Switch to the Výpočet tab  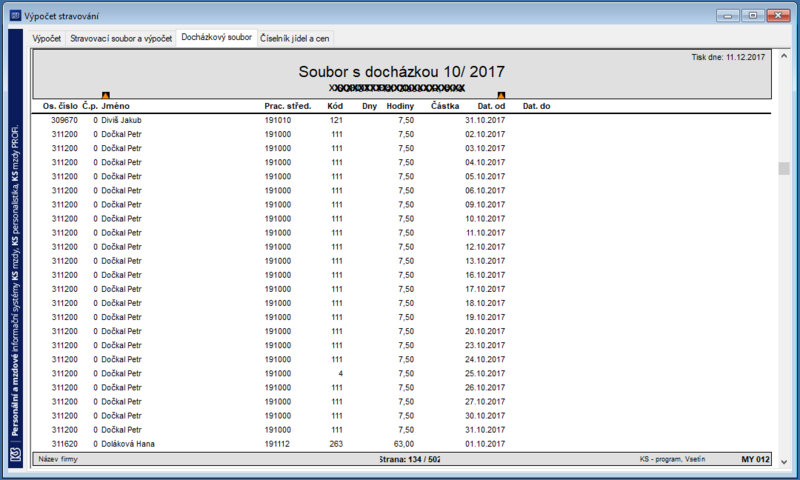point(46,38)
